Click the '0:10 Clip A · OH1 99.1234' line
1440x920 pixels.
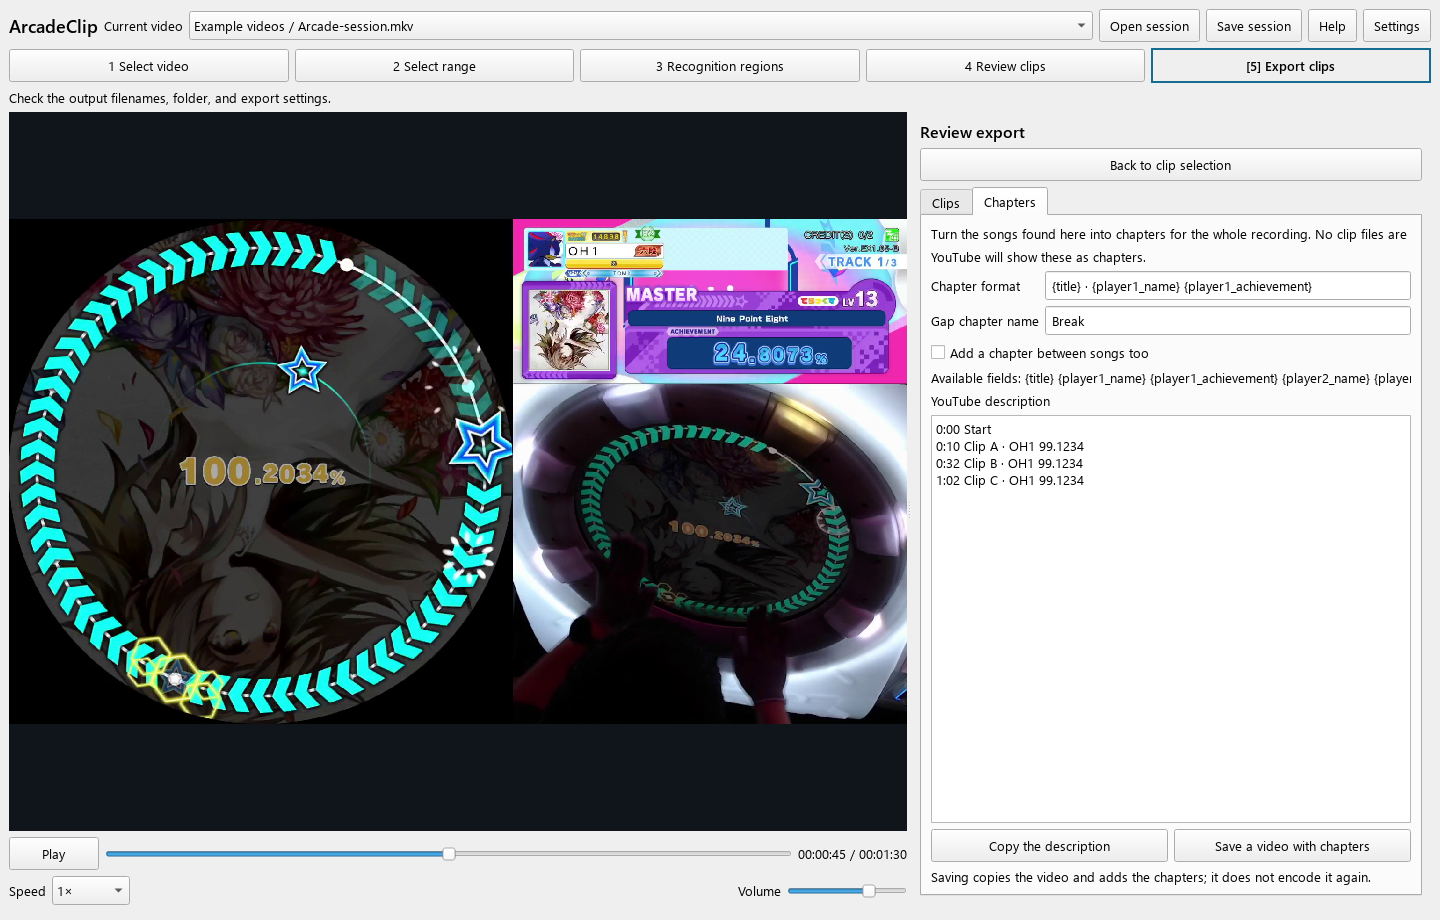(x=1010, y=447)
